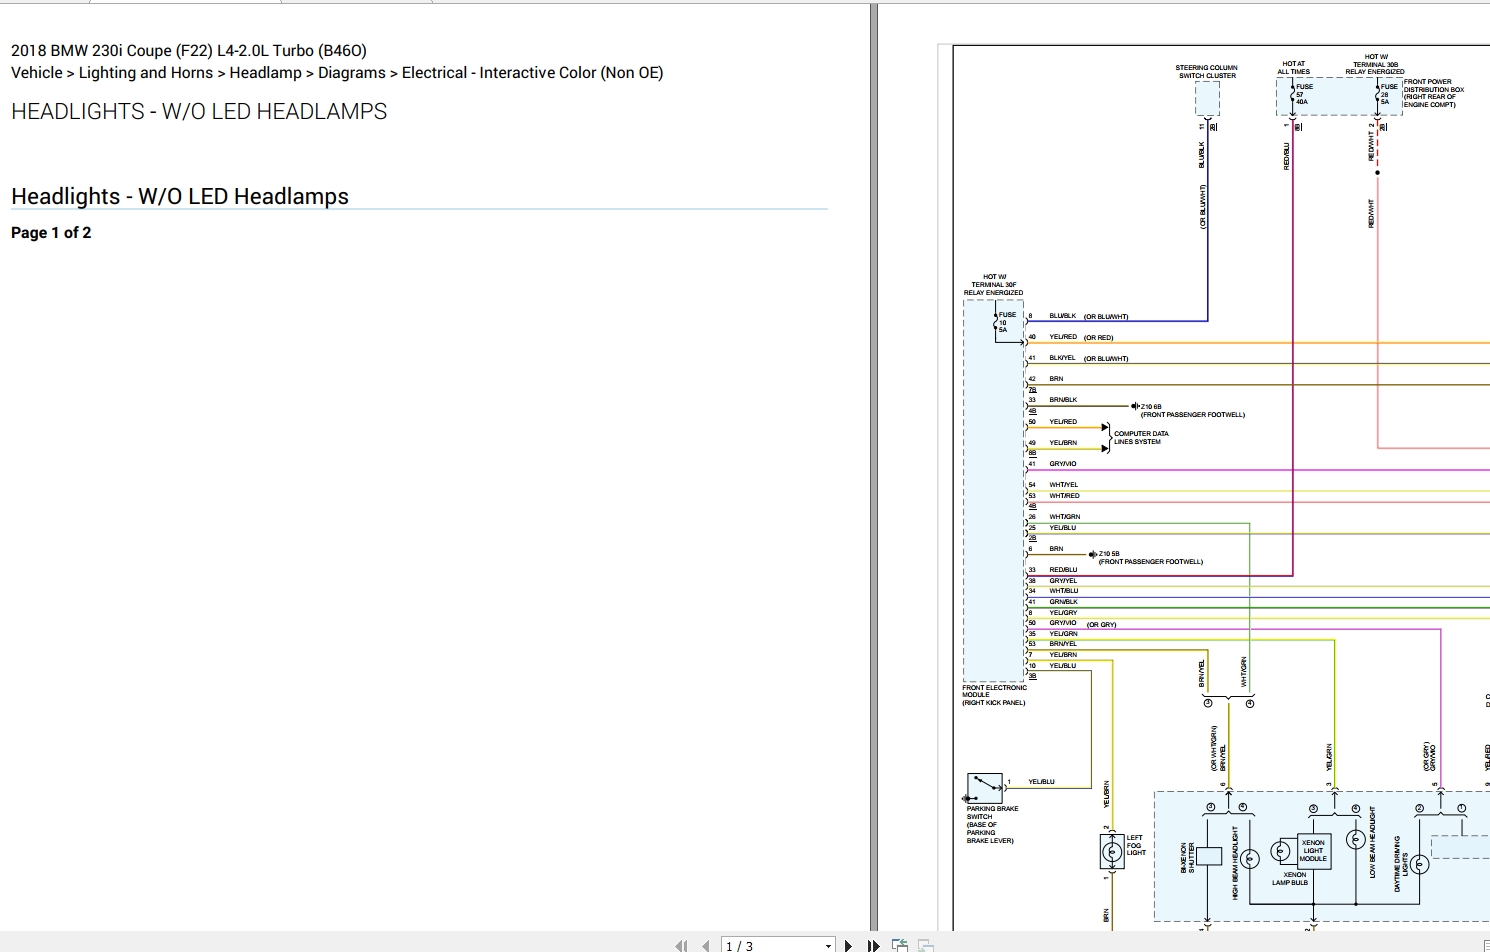Click the (OR RED) note beside YEL/RED

(x=1098, y=338)
